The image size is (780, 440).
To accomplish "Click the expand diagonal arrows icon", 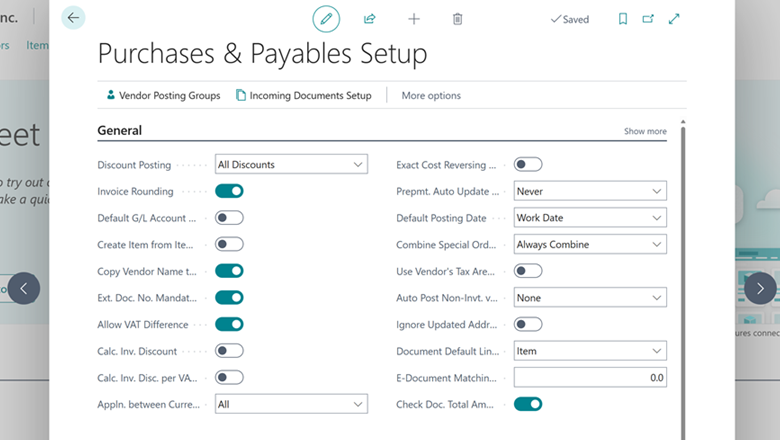I will [674, 19].
